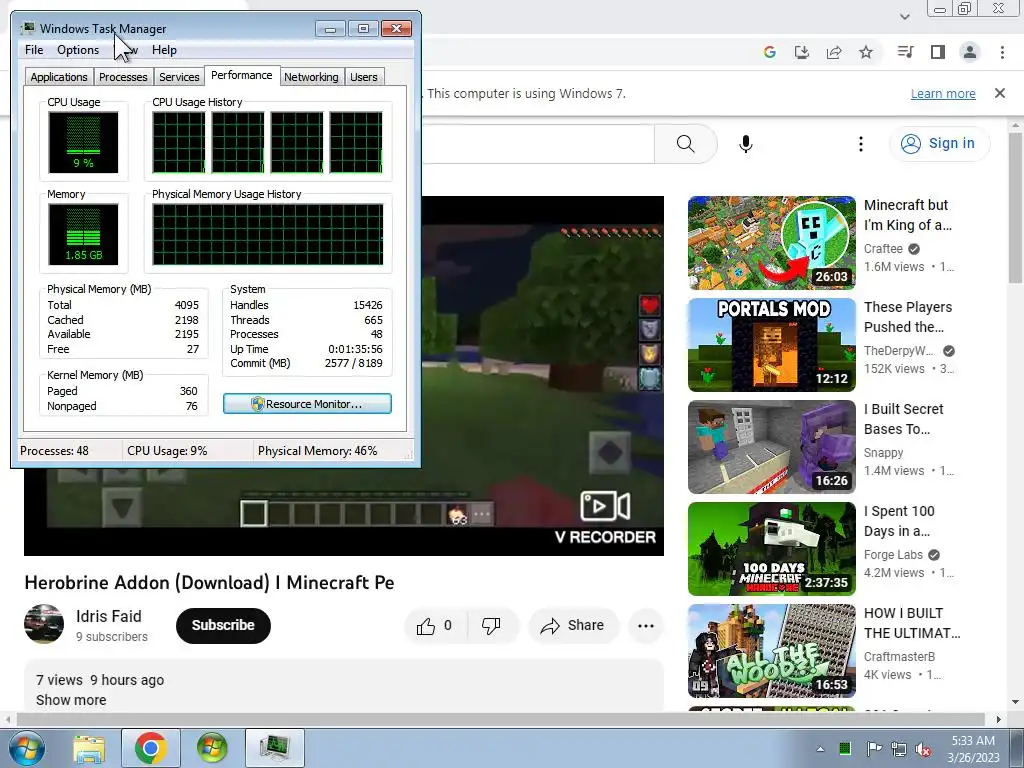Click the YouTube video player area

point(542,376)
